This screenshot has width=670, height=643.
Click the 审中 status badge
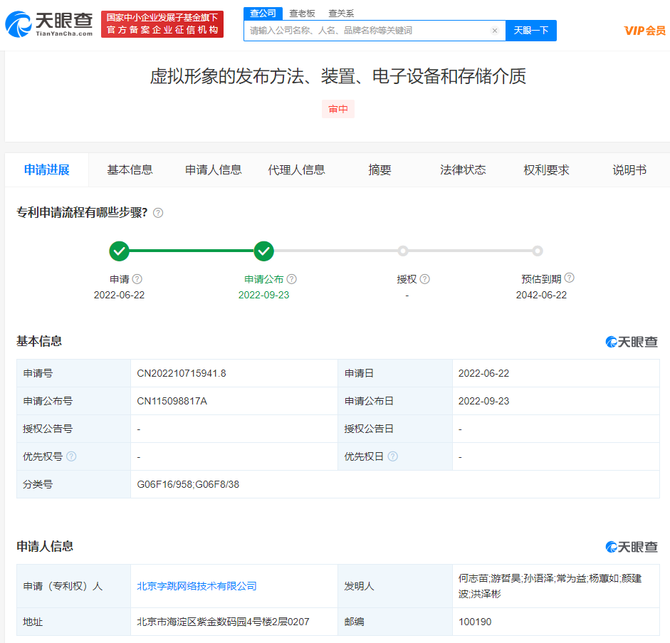(338, 109)
